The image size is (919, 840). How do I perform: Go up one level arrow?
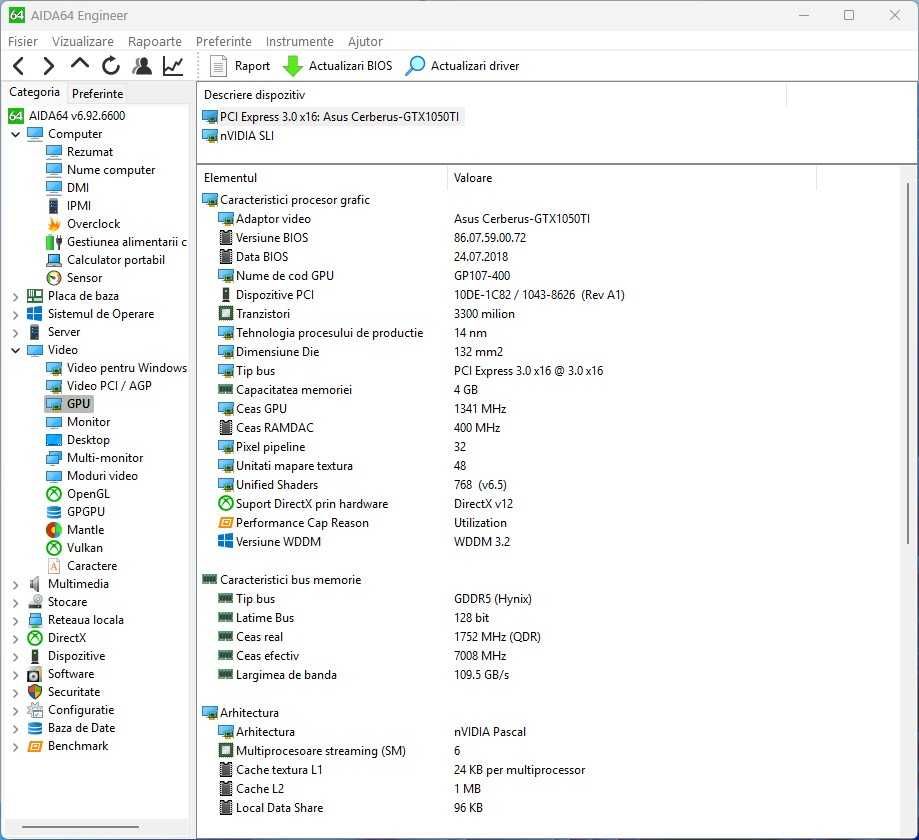tap(80, 64)
